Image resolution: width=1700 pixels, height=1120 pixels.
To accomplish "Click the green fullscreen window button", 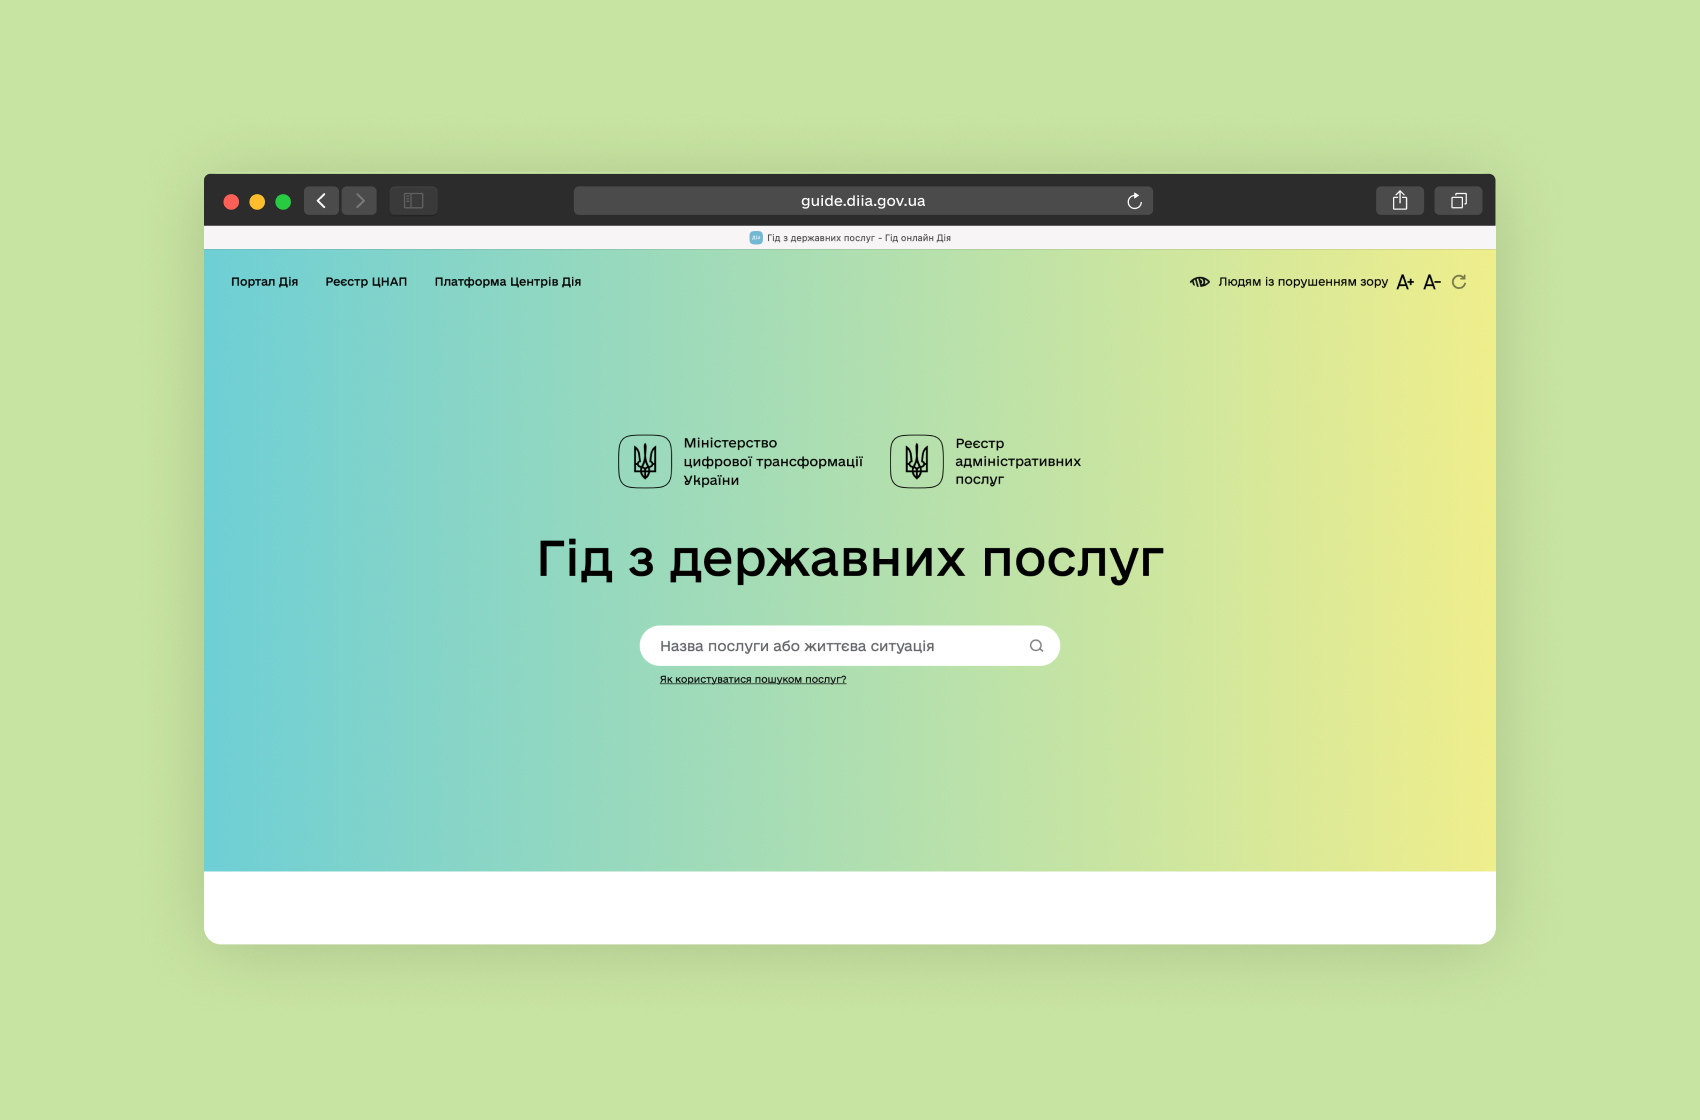I will (x=283, y=202).
